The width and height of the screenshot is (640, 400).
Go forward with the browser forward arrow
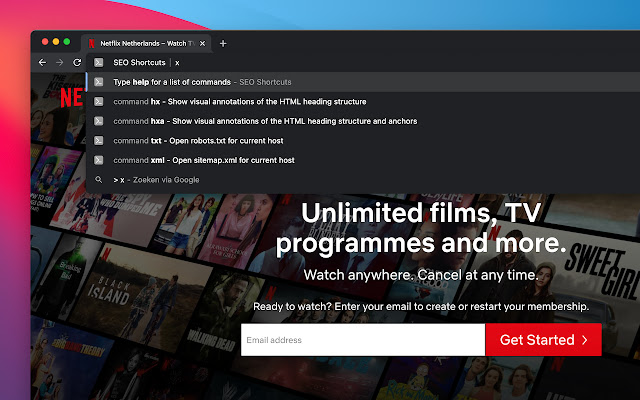tap(60, 62)
